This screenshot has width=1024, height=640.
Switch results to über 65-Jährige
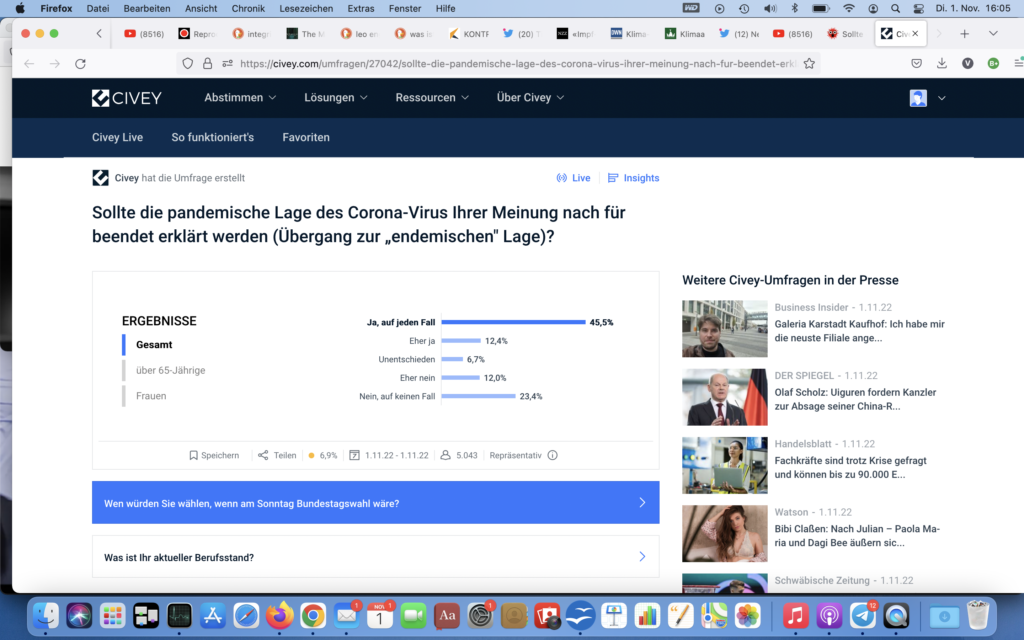[170, 370]
